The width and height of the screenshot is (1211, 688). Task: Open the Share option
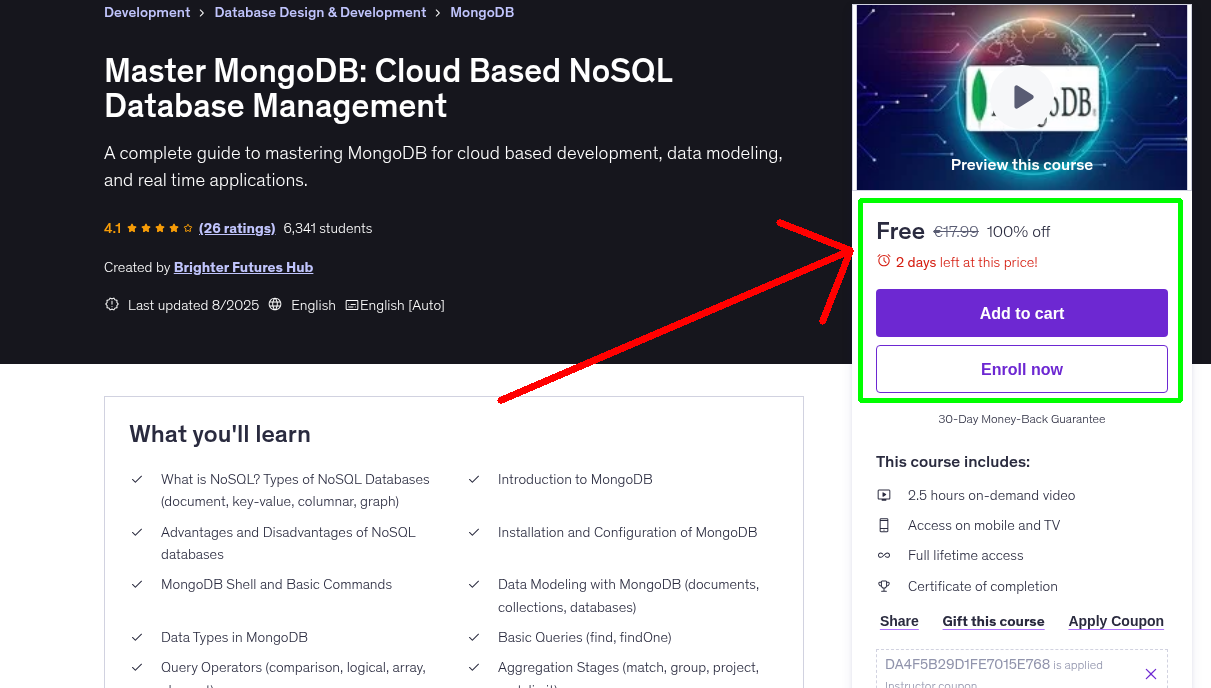coord(898,621)
